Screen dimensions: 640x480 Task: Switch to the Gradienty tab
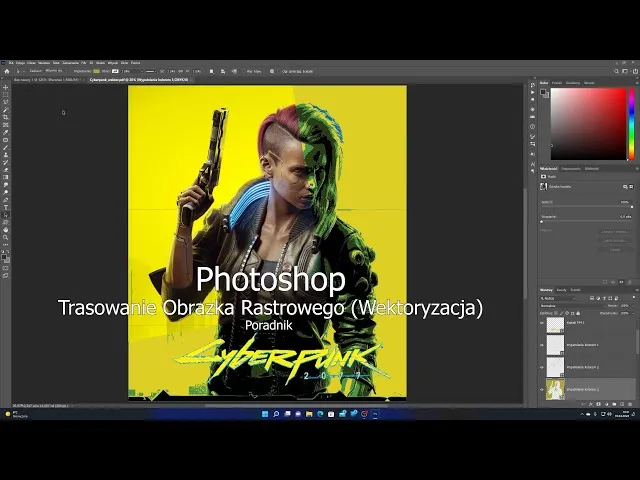(x=573, y=83)
